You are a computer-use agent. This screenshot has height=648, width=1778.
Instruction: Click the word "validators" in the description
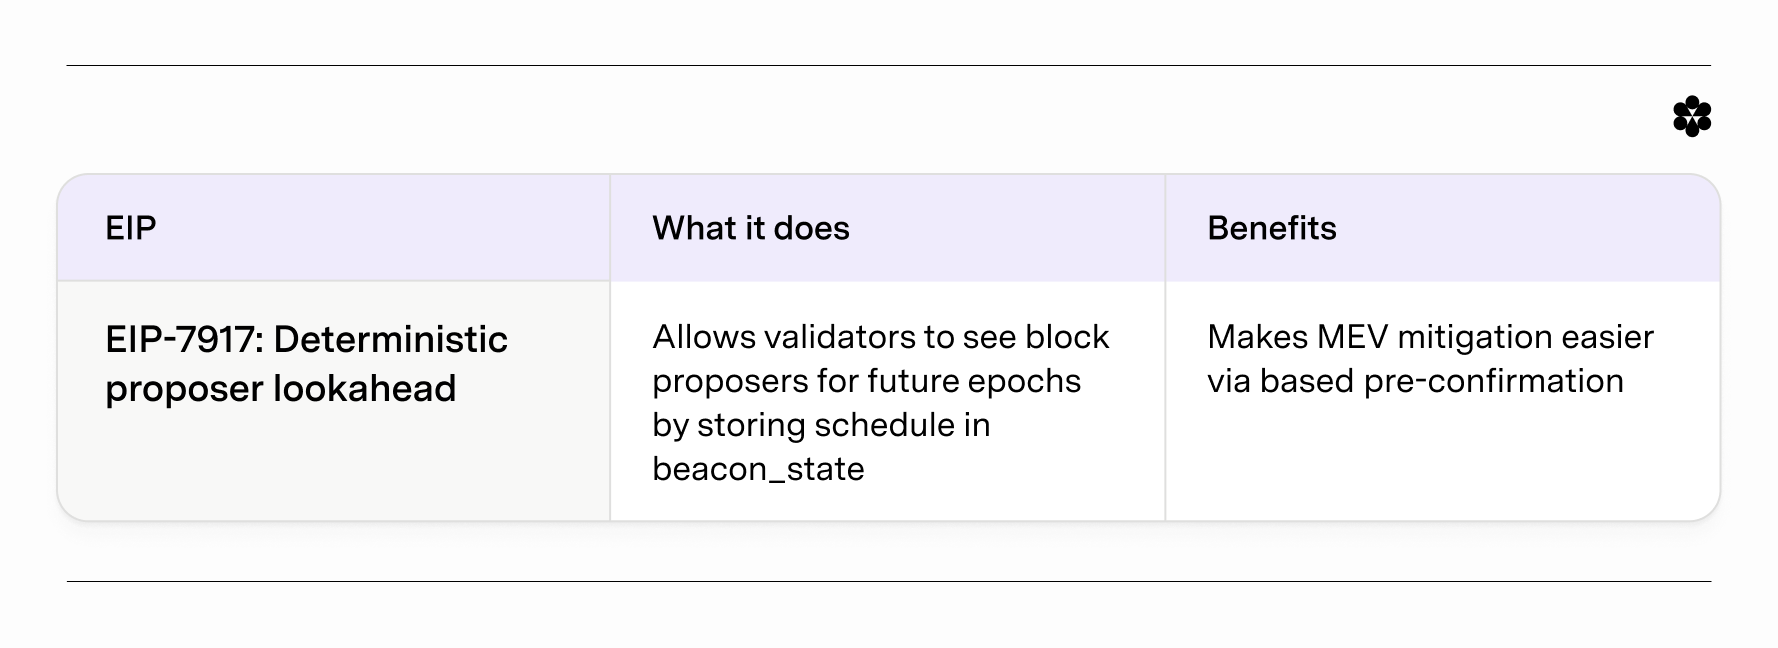coord(826,337)
